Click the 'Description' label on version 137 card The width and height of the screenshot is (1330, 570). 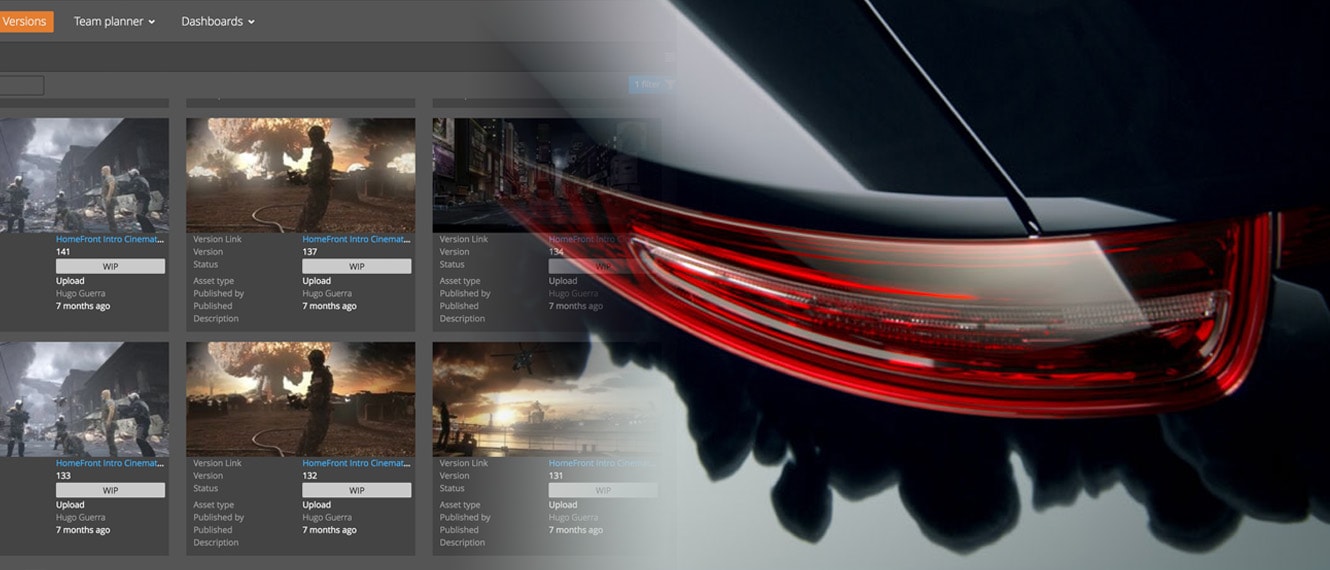click(x=216, y=319)
